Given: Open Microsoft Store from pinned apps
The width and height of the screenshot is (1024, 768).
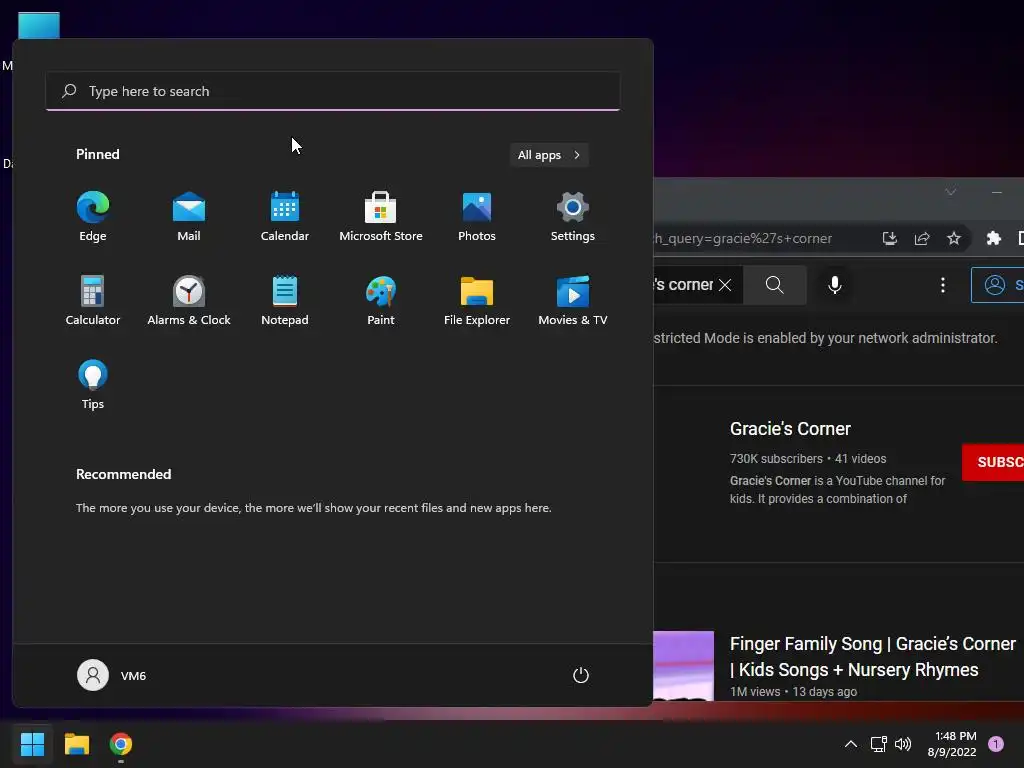Looking at the screenshot, I should pyautogui.click(x=381, y=217).
